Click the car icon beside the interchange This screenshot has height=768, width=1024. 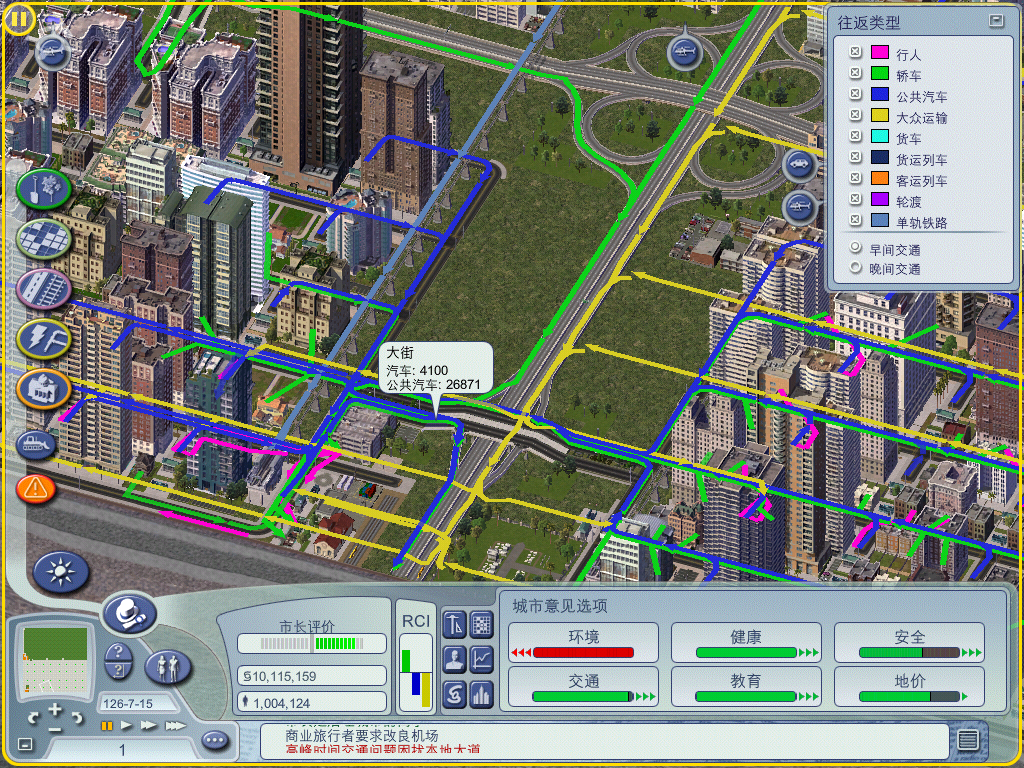pos(799,165)
